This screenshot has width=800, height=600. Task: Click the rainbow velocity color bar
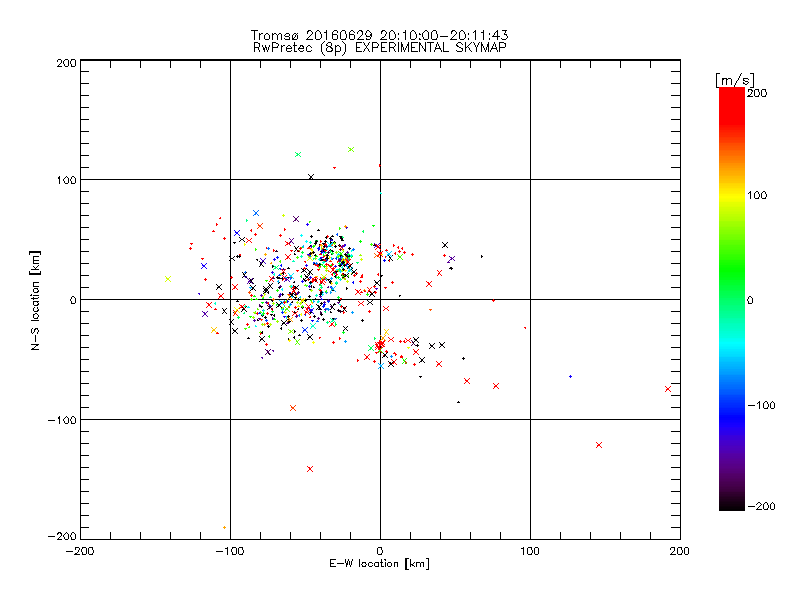[732, 299]
